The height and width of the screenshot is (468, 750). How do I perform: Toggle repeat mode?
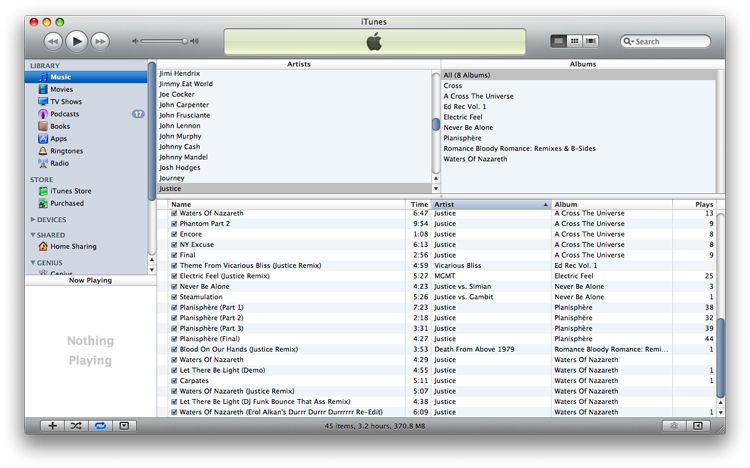(100, 426)
